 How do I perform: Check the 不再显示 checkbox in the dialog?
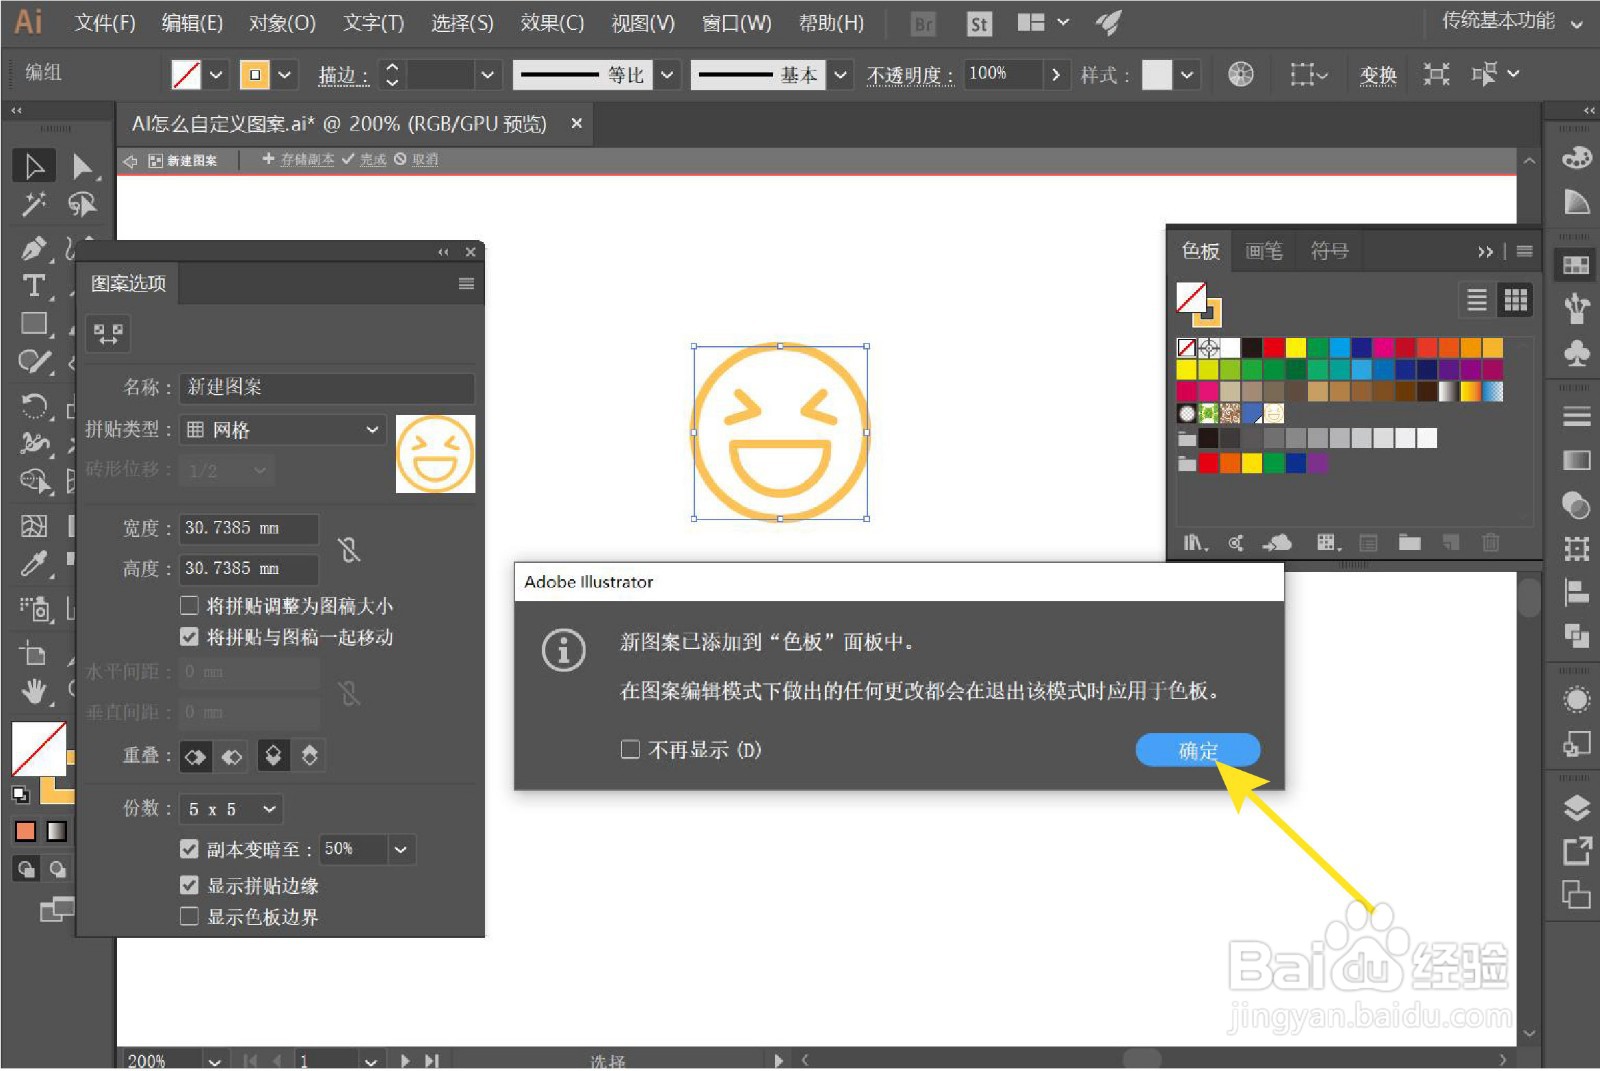tap(630, 748)
